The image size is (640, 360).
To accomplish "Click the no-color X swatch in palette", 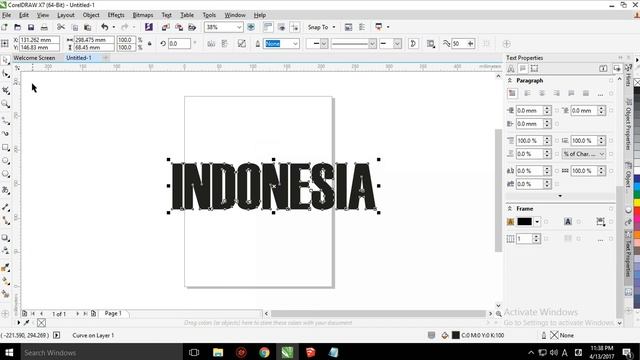I will (637, 82).
